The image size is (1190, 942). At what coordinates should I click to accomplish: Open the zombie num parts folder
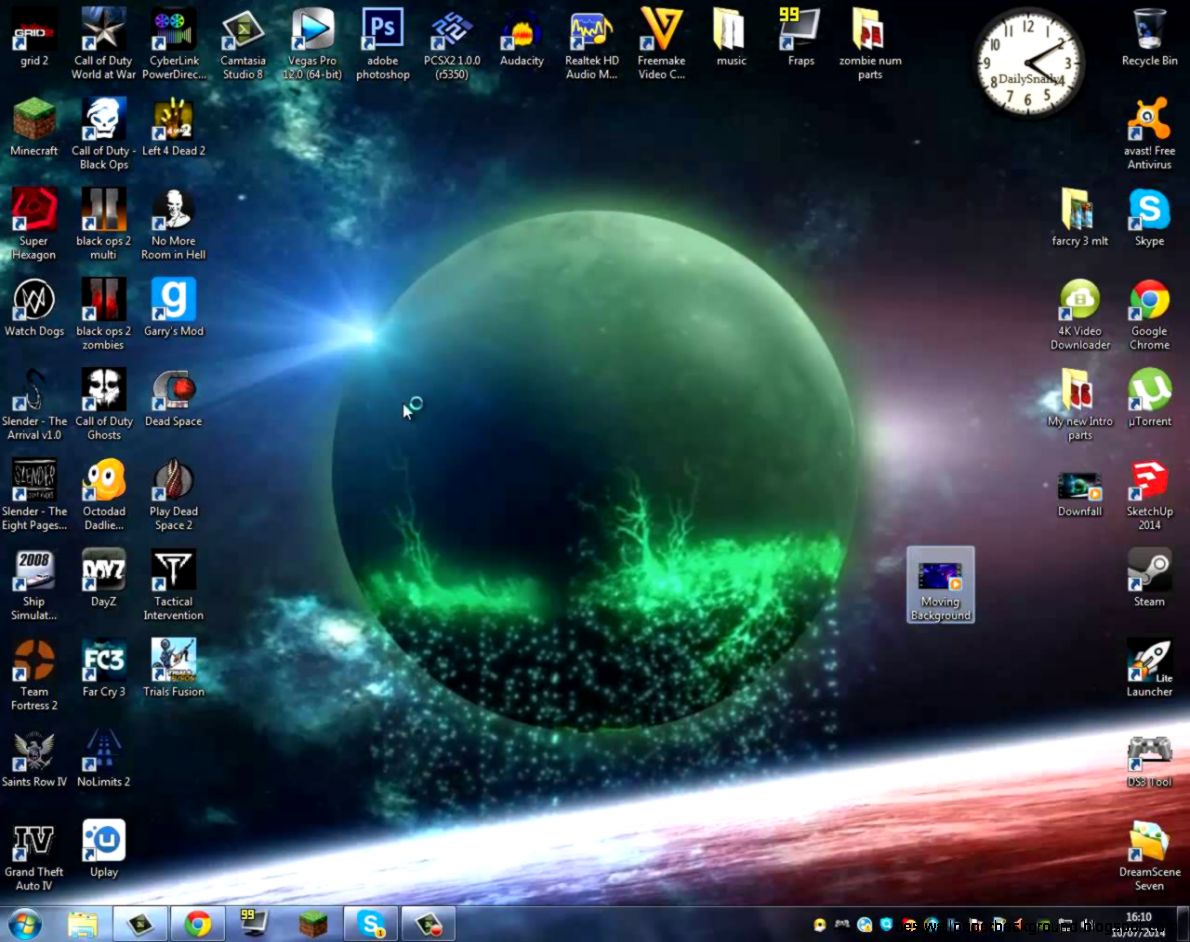click(x=870, y=43)
